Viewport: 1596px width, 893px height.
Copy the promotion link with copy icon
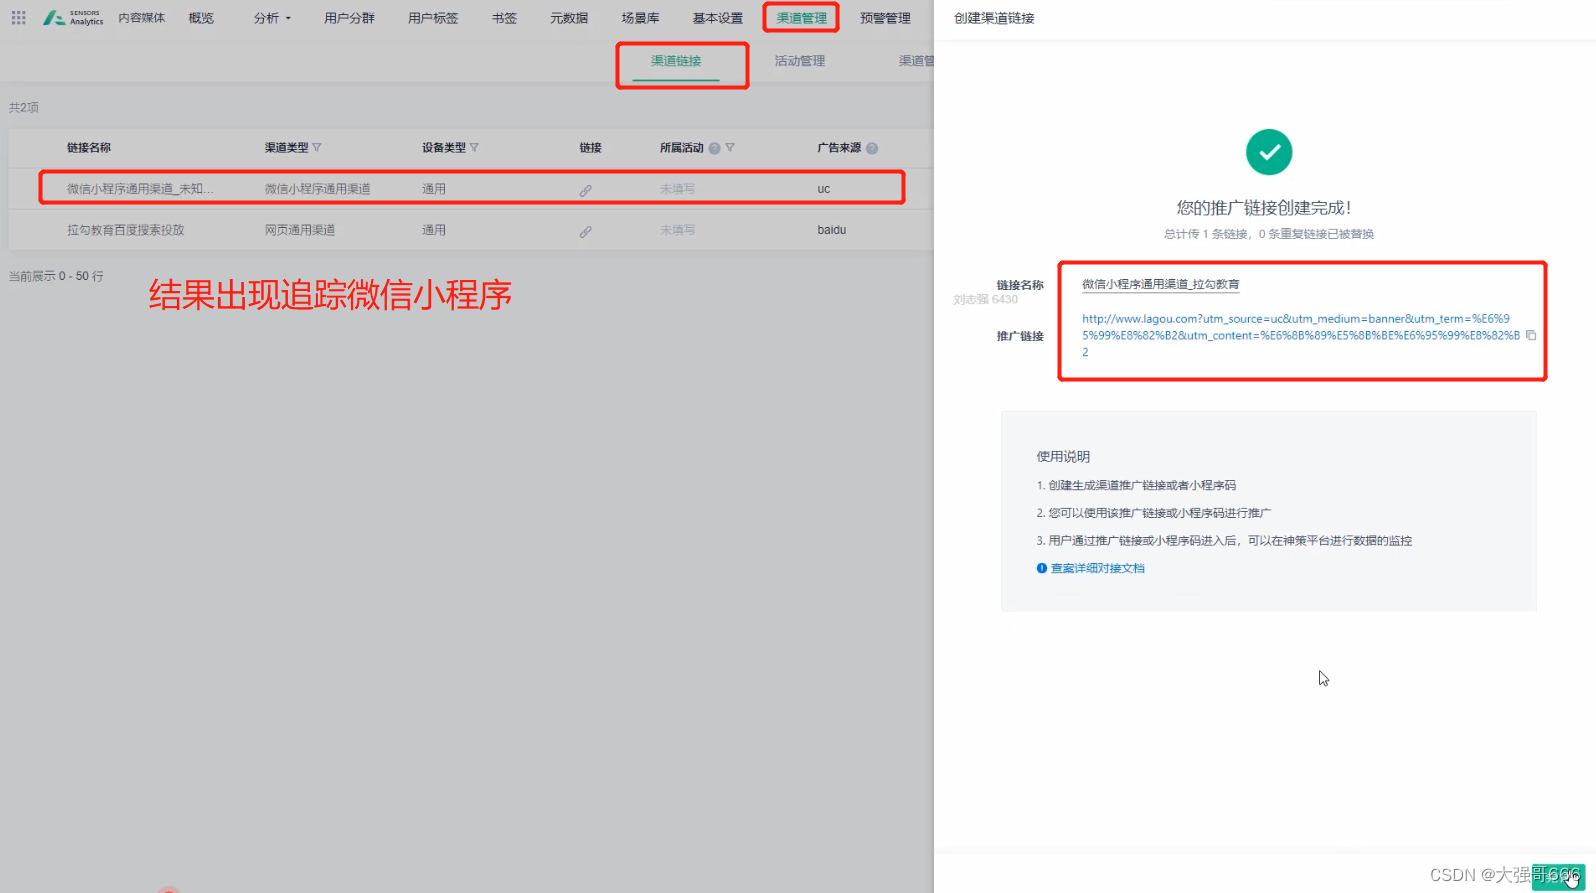point(1530,335)
